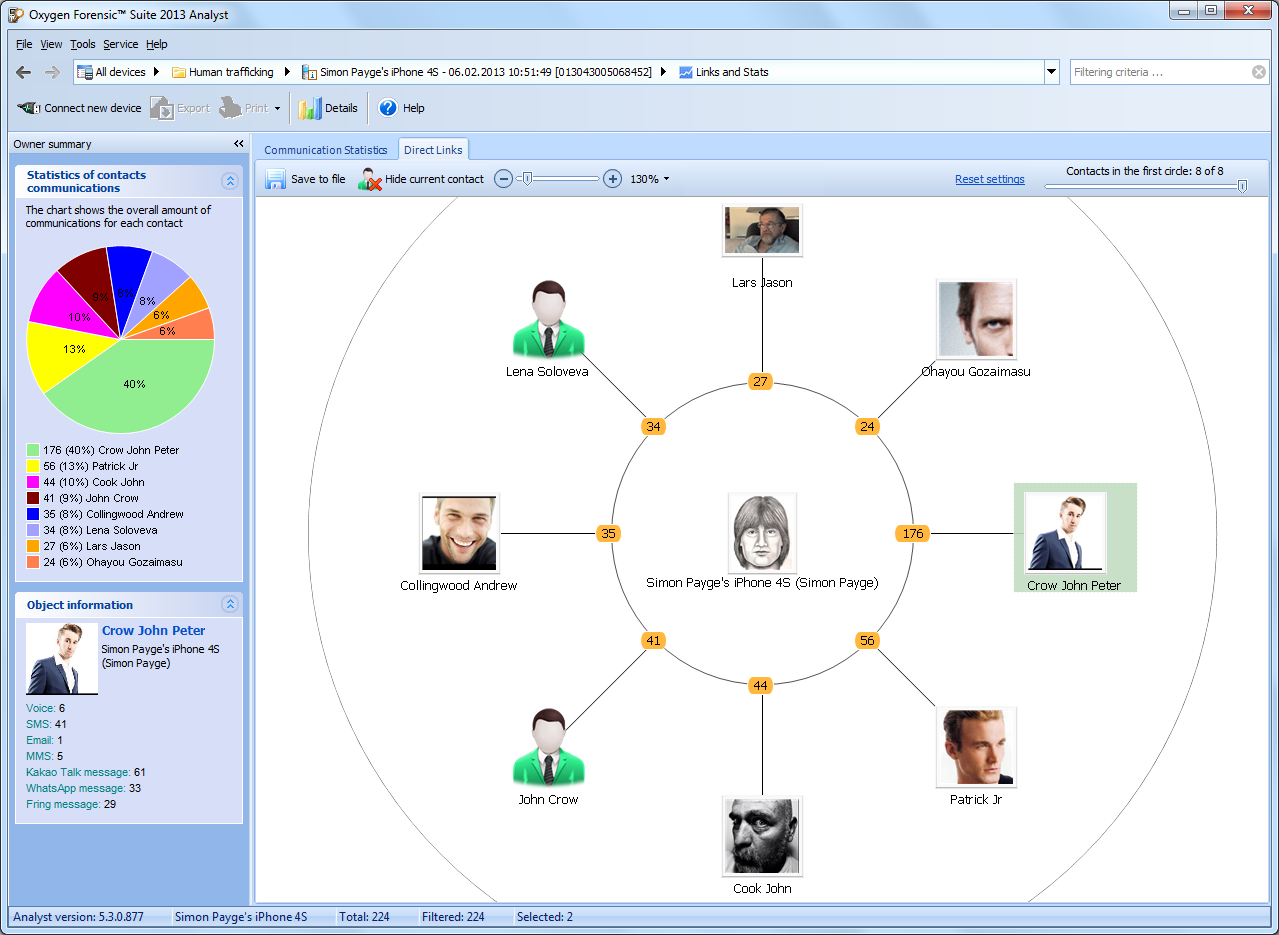The height and width of the screenshot is (935, 1279).
Task: Open the Help menu
Action: click(157, 44)
